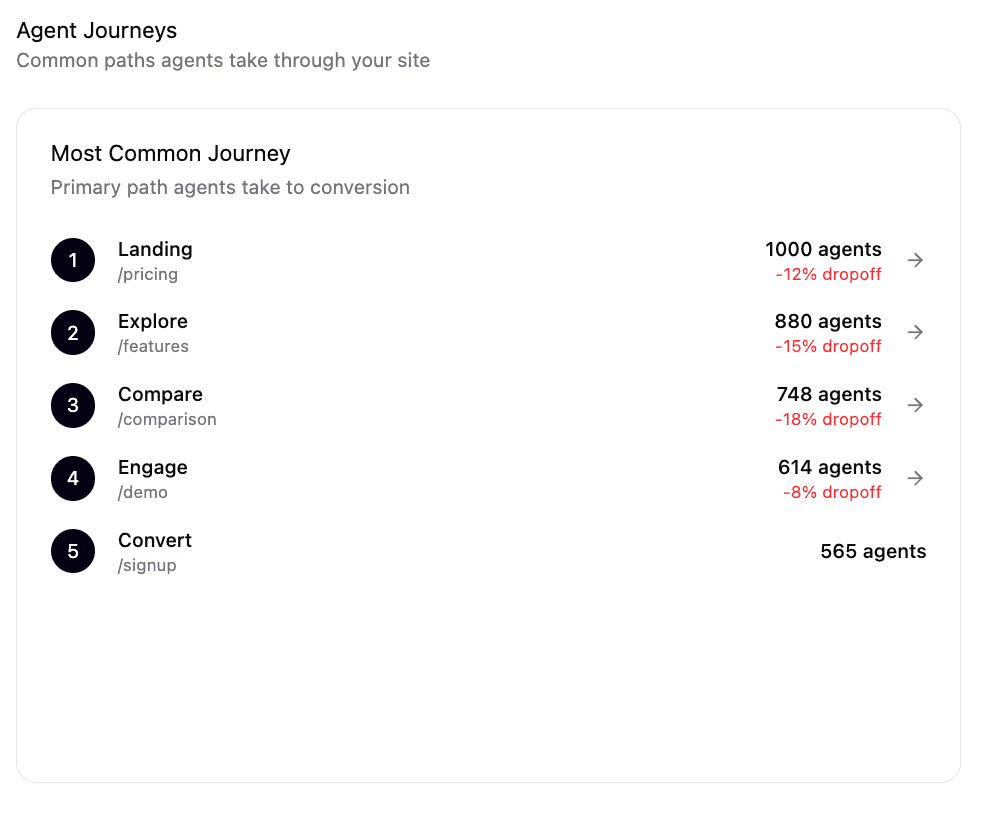Click the Agent Journeys page title

(96, 31)
